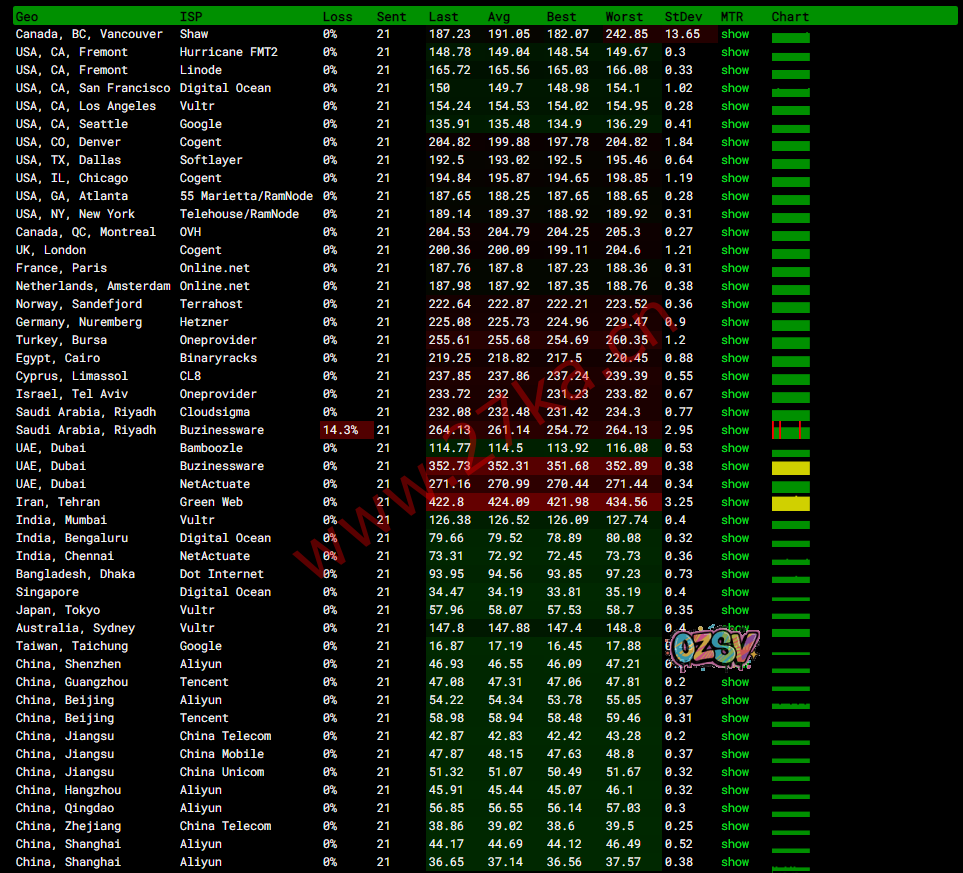View chart for NetActuate Dubai
963x873 pixels.
[x=790, y=487]
